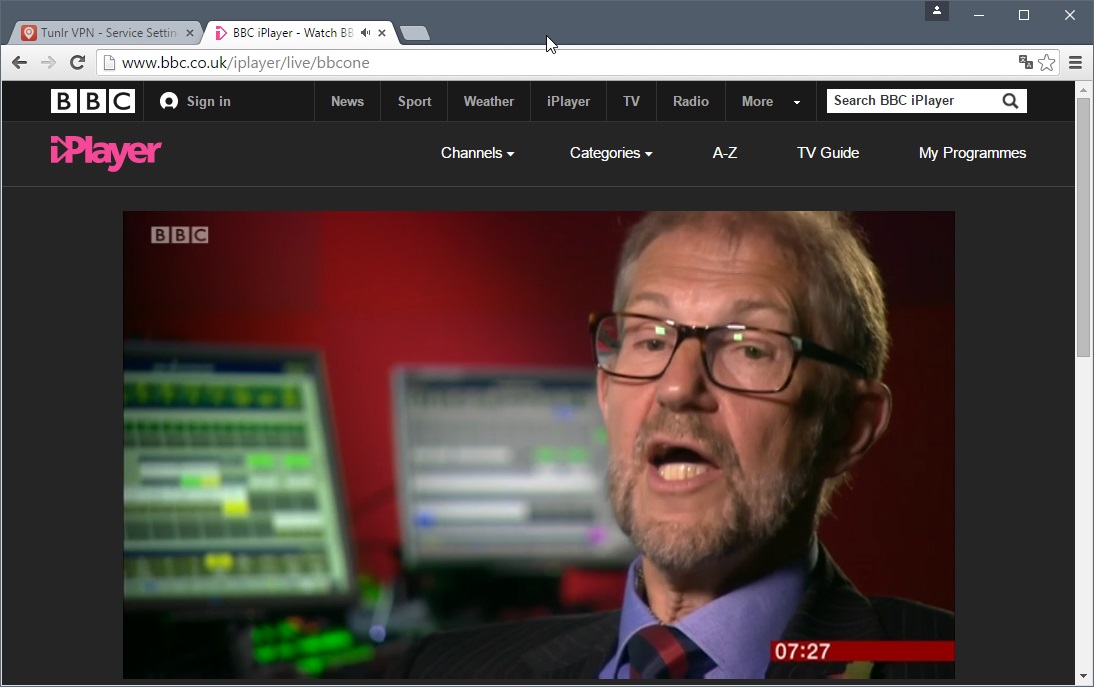Go back with browser back arrow
This screenshot has width=1094, height=687.
pyautogui.click(x=20, y=63)
